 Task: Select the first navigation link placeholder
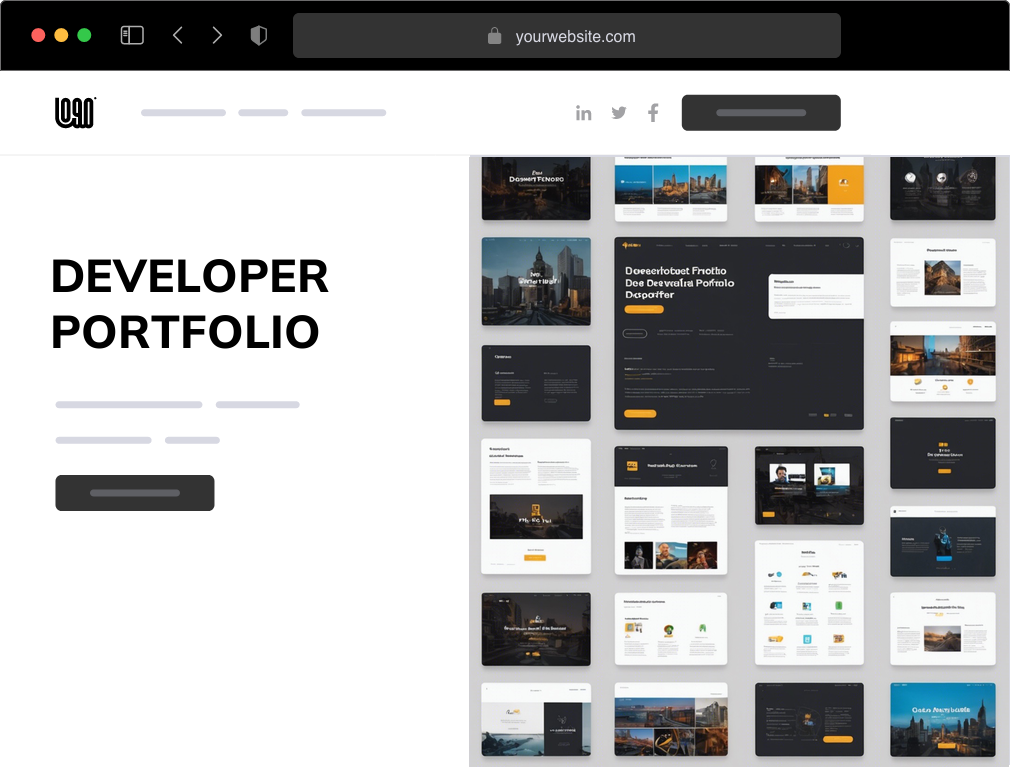(x=183, y=112)
